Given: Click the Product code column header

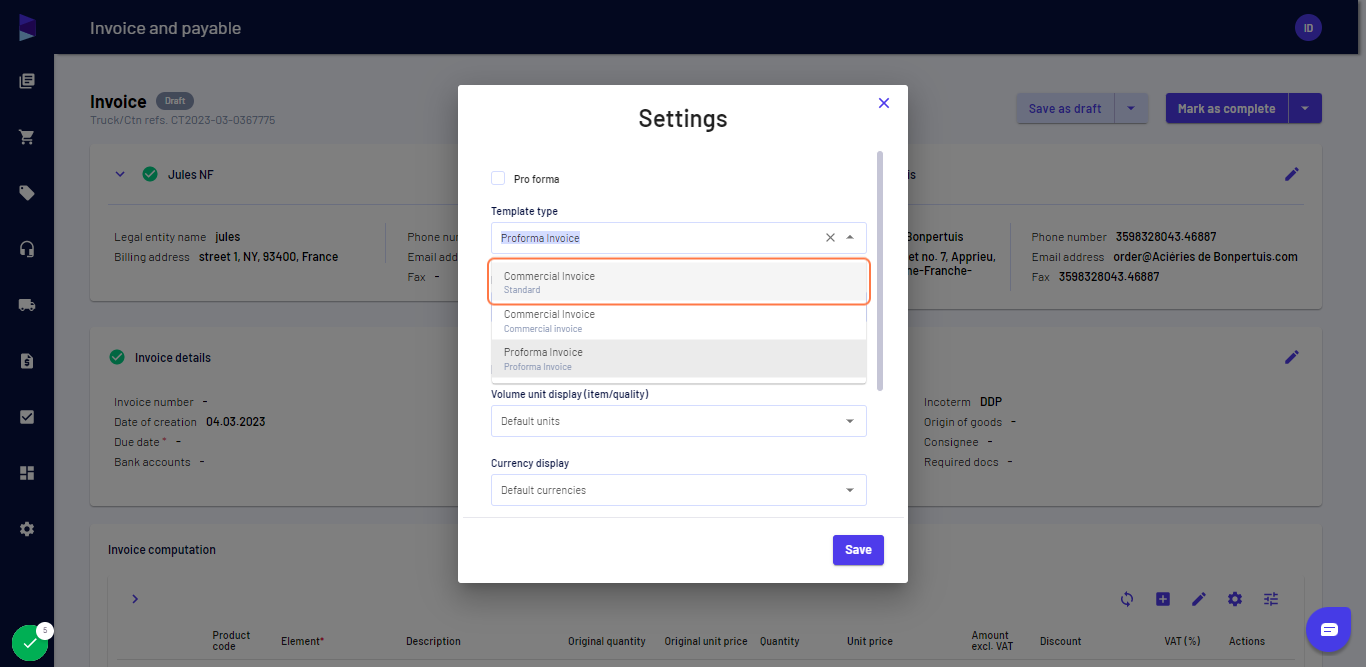Looking at the screenshot, I should click(231, 641).
